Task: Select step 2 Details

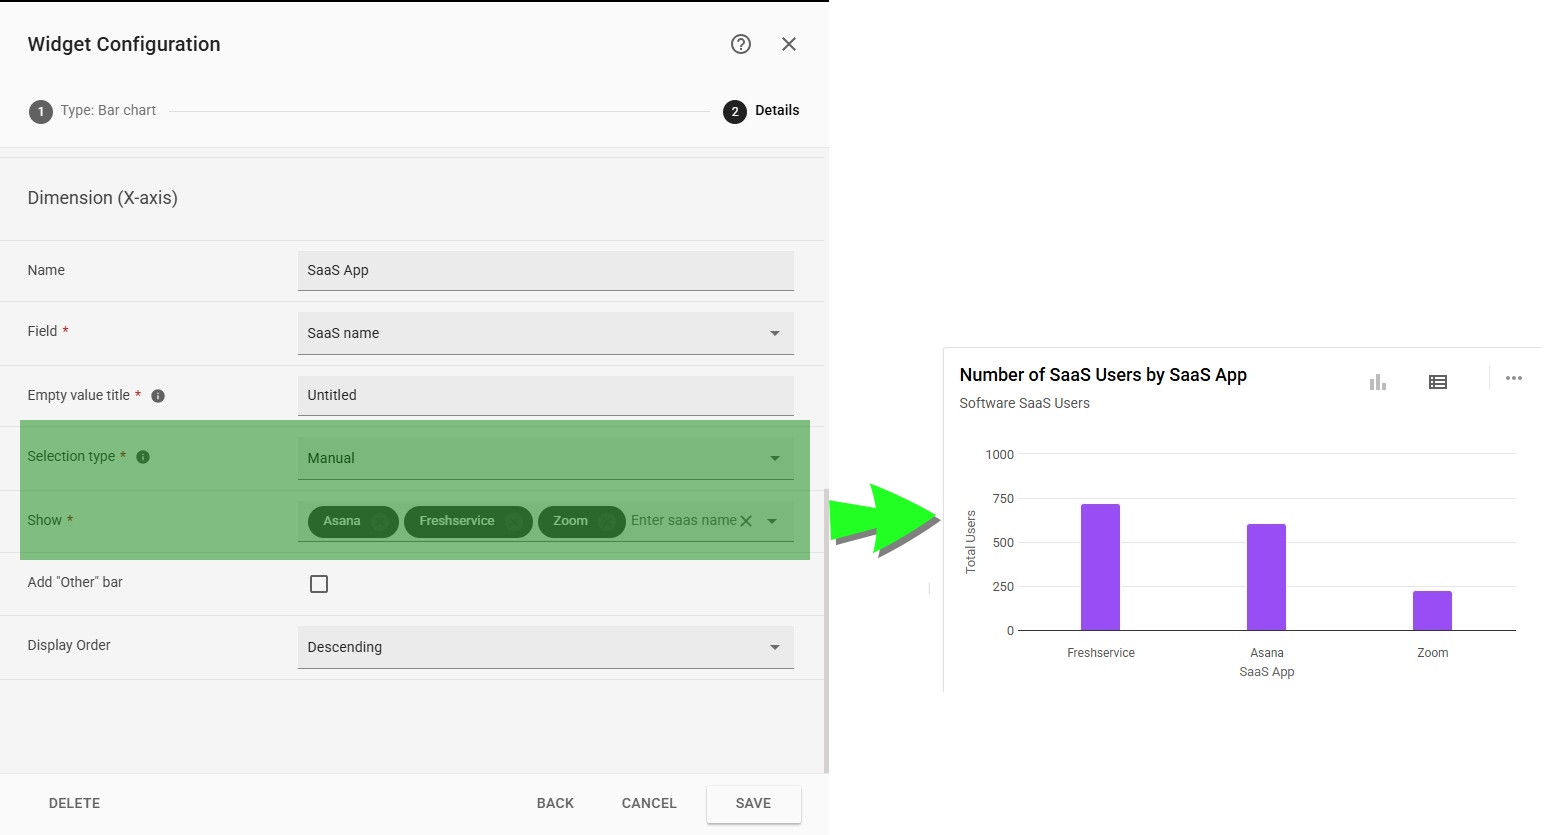Action: 762,111
